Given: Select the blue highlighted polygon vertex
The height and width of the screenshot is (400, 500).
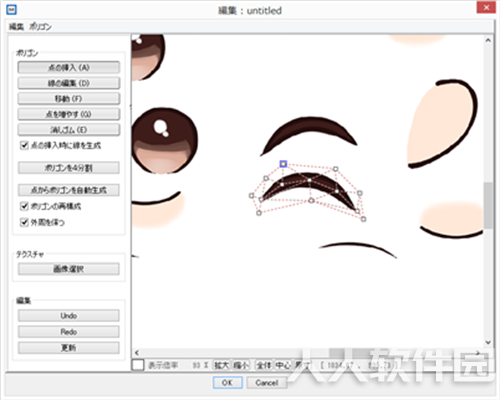Looking at the screenshot, I should point(283,164).
